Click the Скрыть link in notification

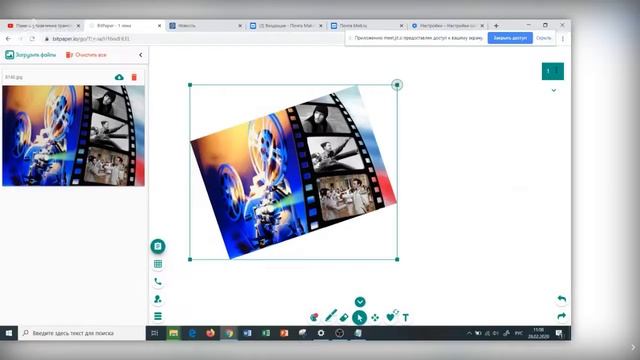tap(544, 38)
